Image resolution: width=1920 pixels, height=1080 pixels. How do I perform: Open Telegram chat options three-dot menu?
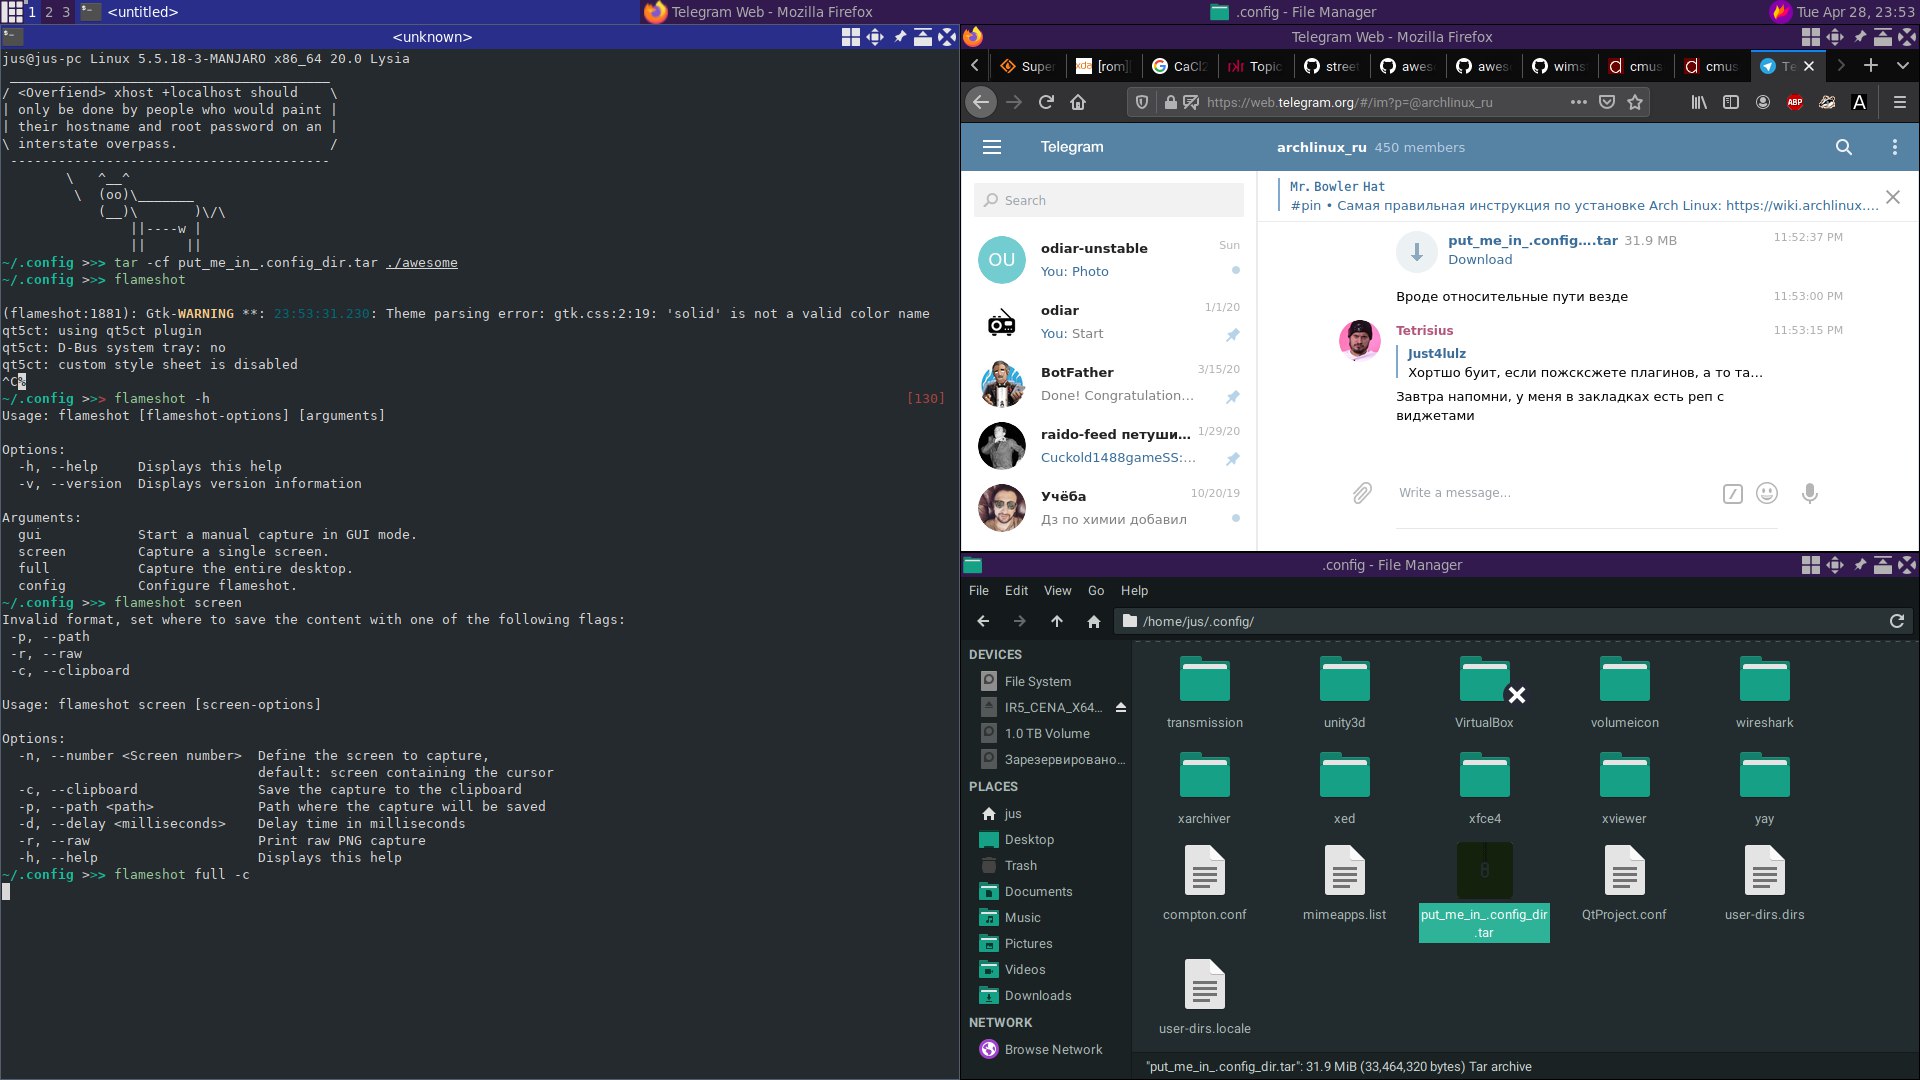click(1894, 147)
